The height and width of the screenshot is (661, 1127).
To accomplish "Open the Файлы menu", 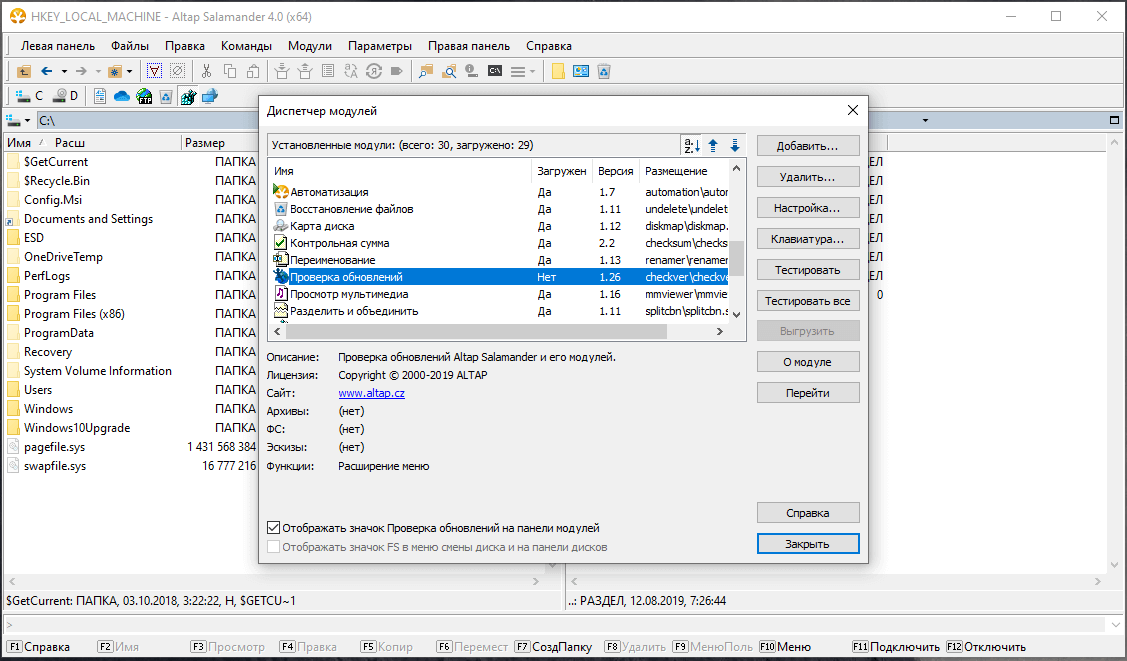I will click(x=130, y=46).
